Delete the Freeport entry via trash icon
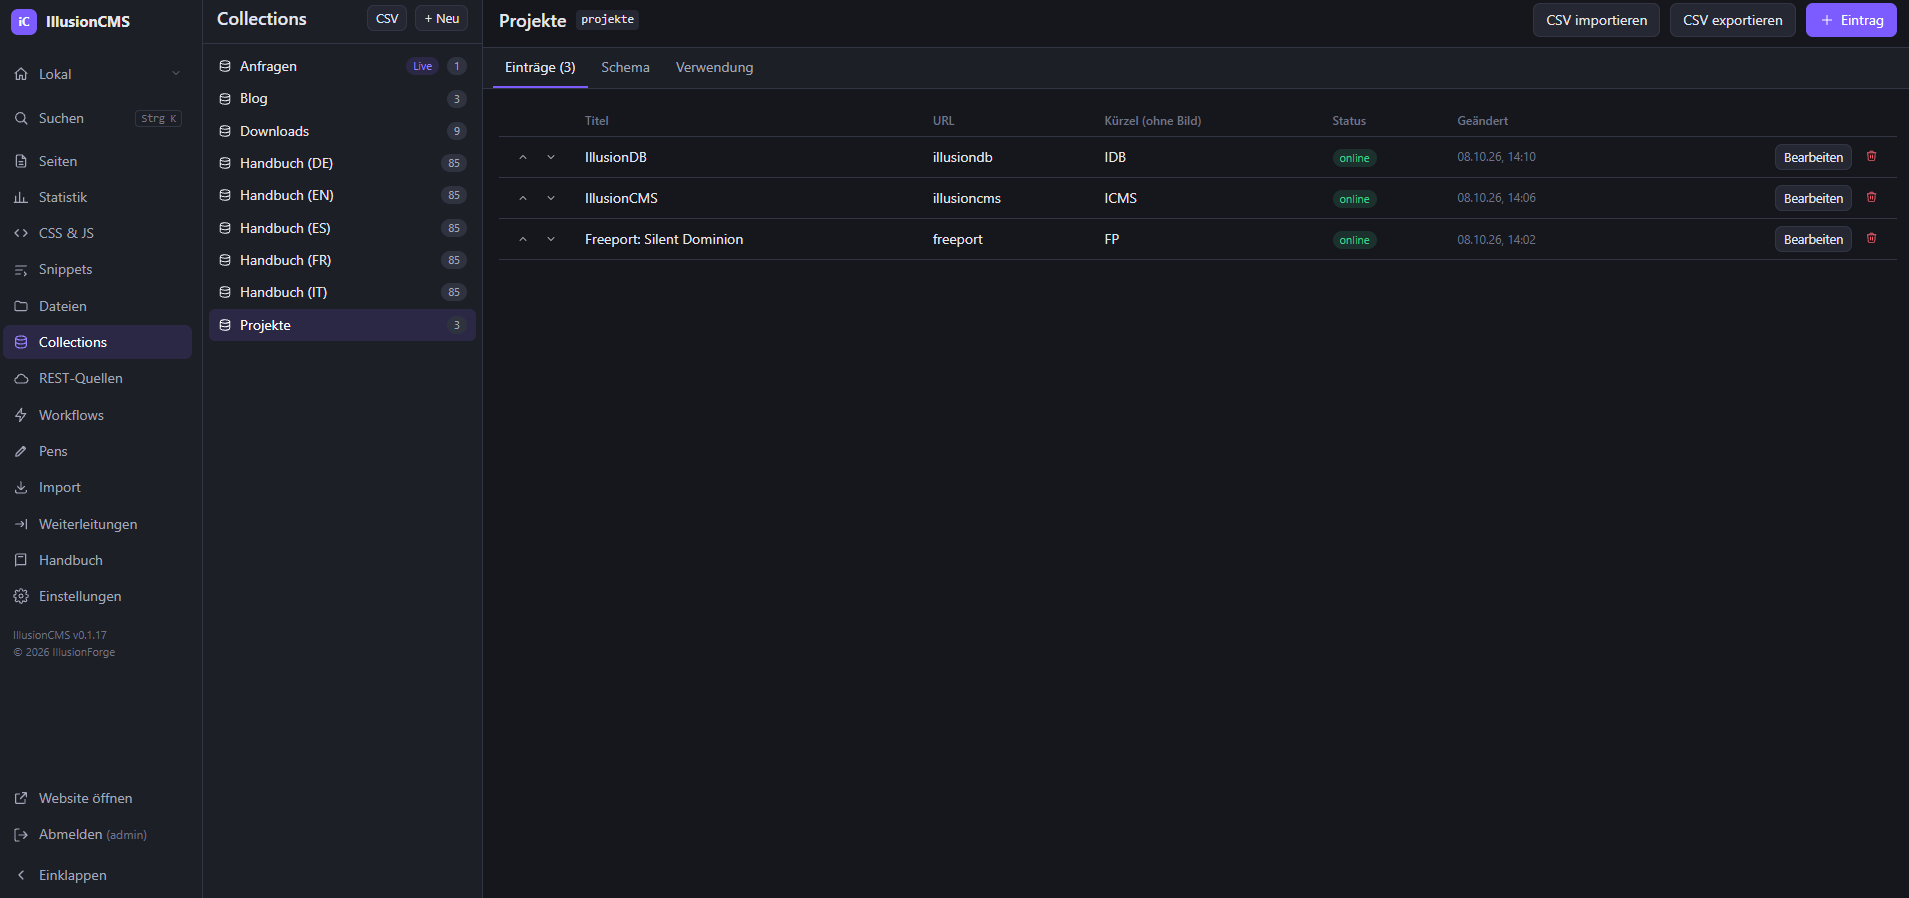This screenshot has height=898, width=1909. tap(1871, 238)
